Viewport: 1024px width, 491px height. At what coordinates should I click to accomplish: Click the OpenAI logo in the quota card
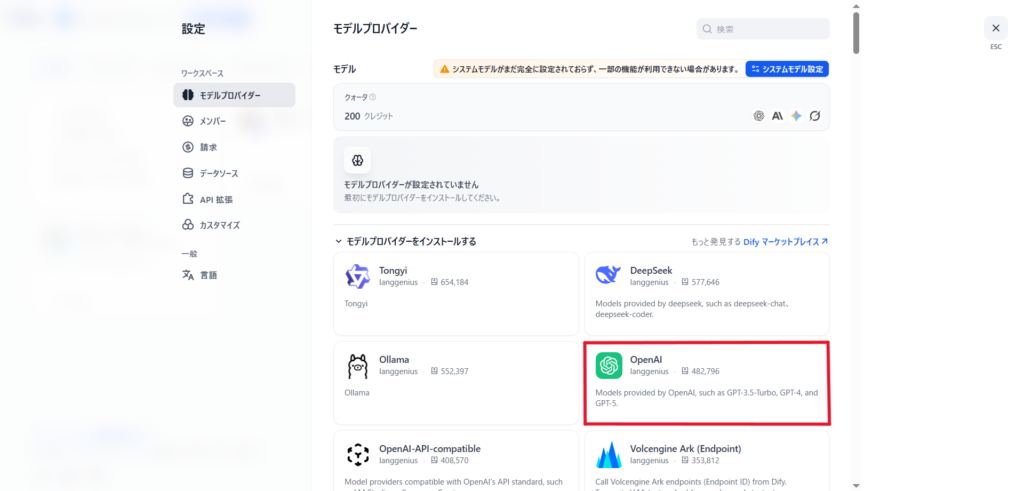coord(758,116)
